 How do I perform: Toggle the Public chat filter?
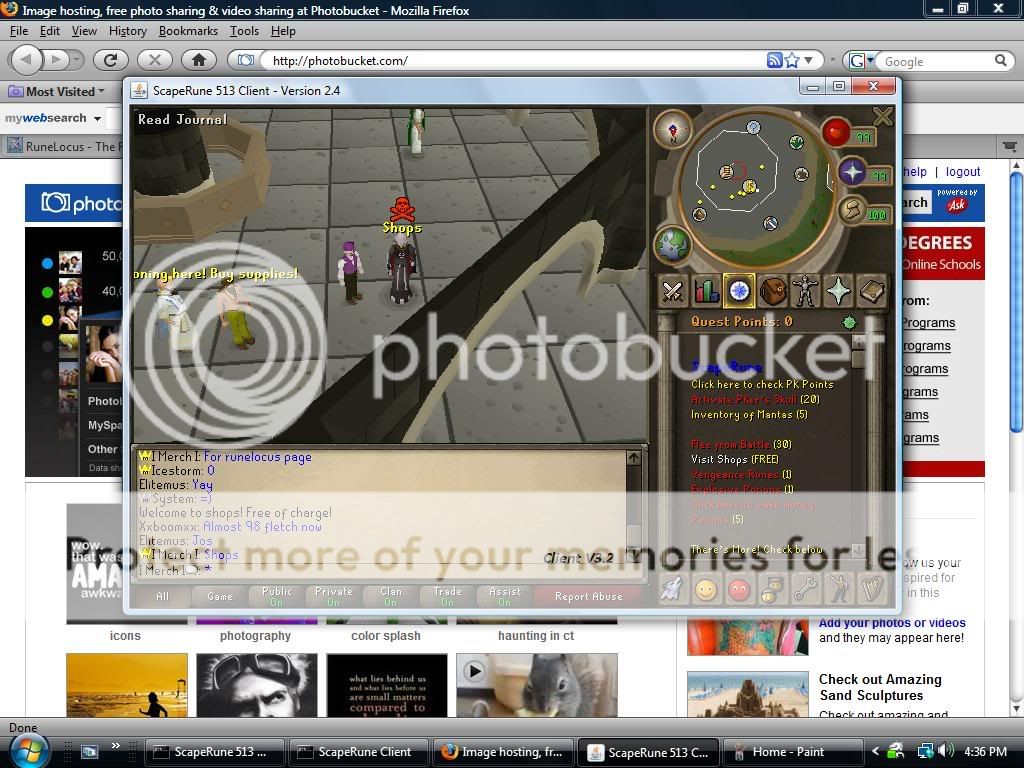point(277,596)
